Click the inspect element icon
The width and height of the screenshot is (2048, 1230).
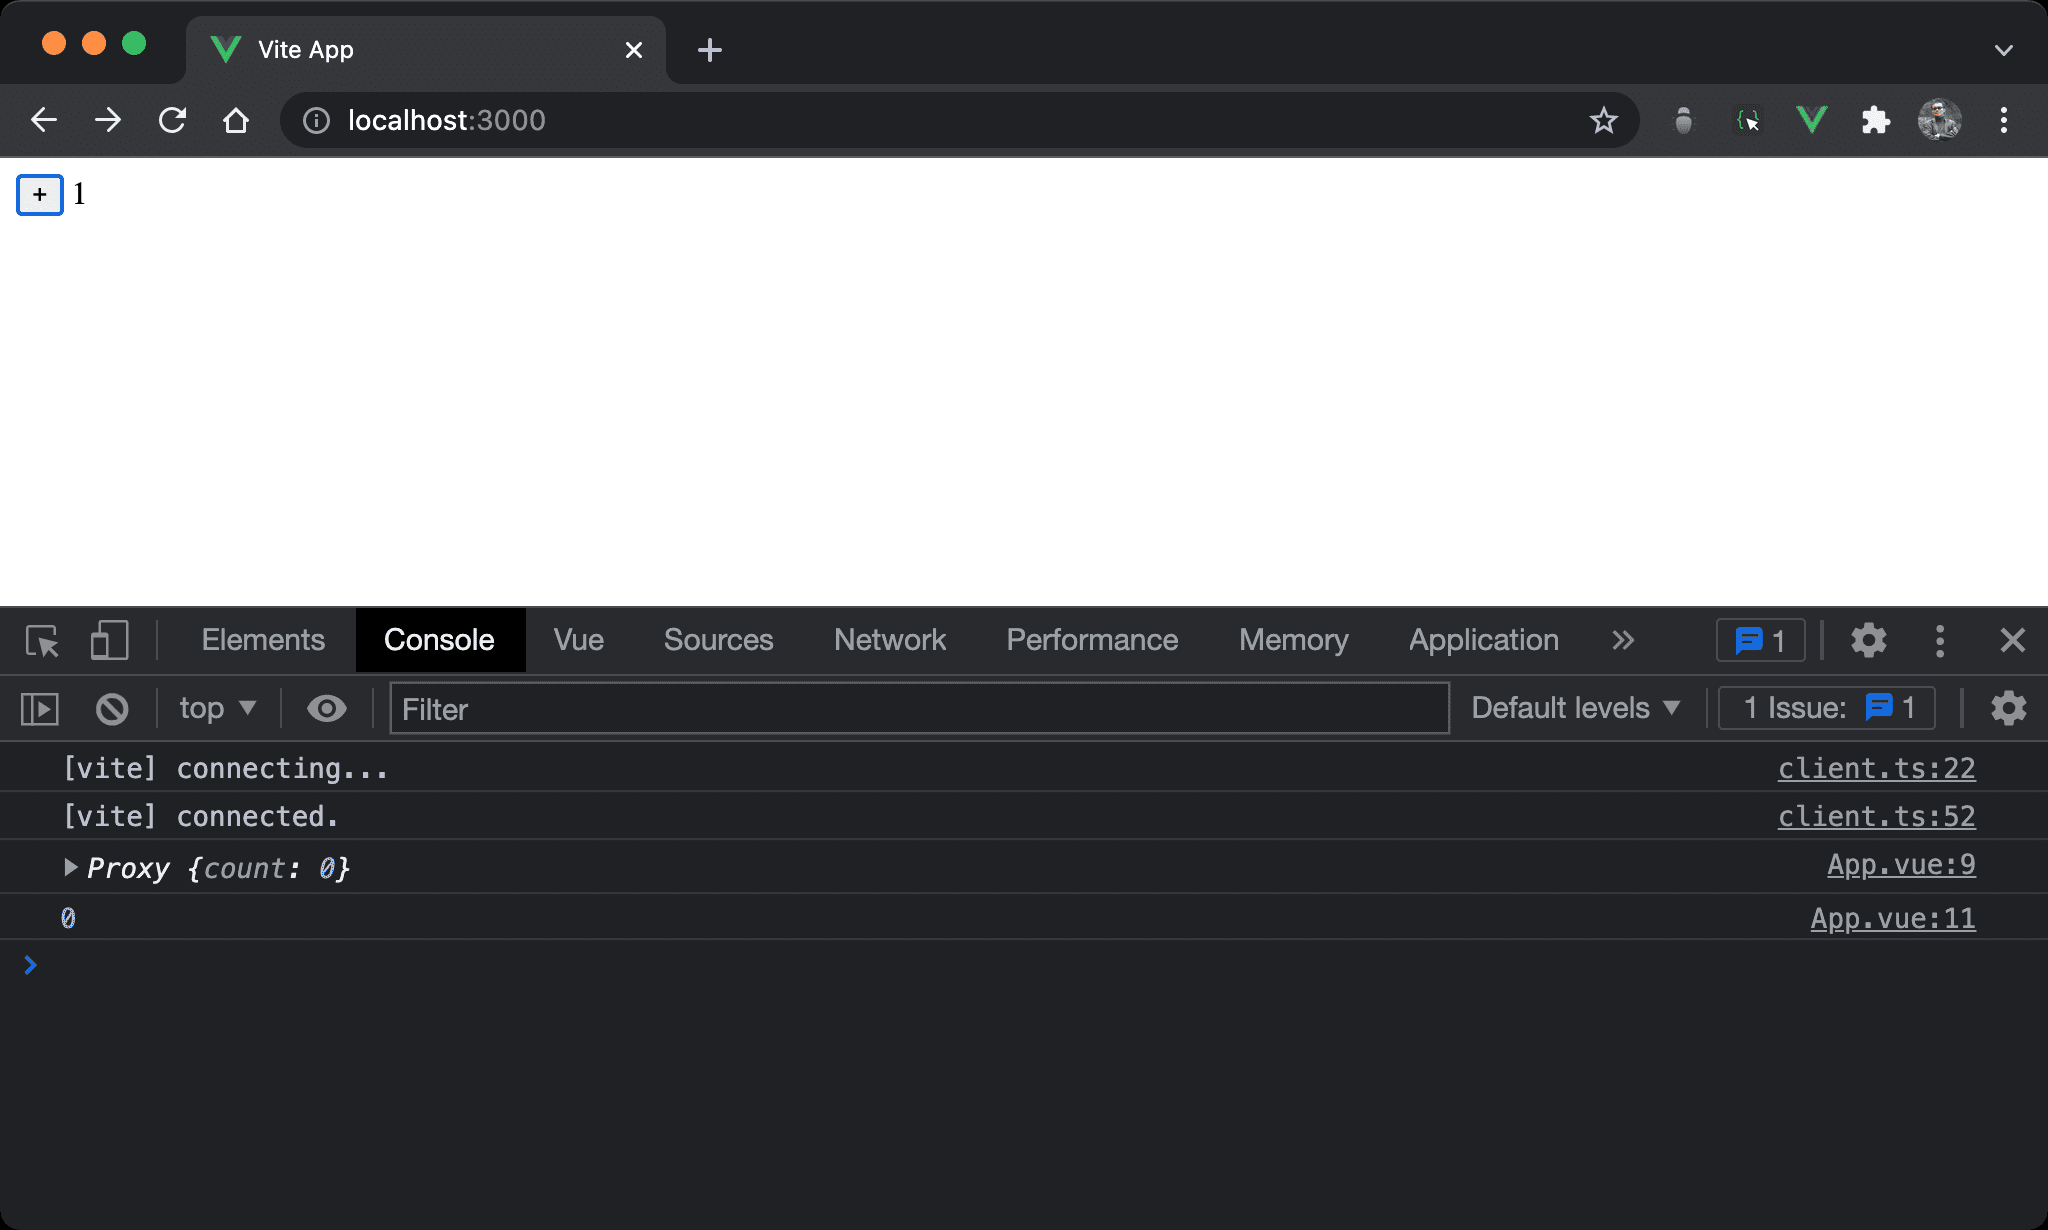42,639
